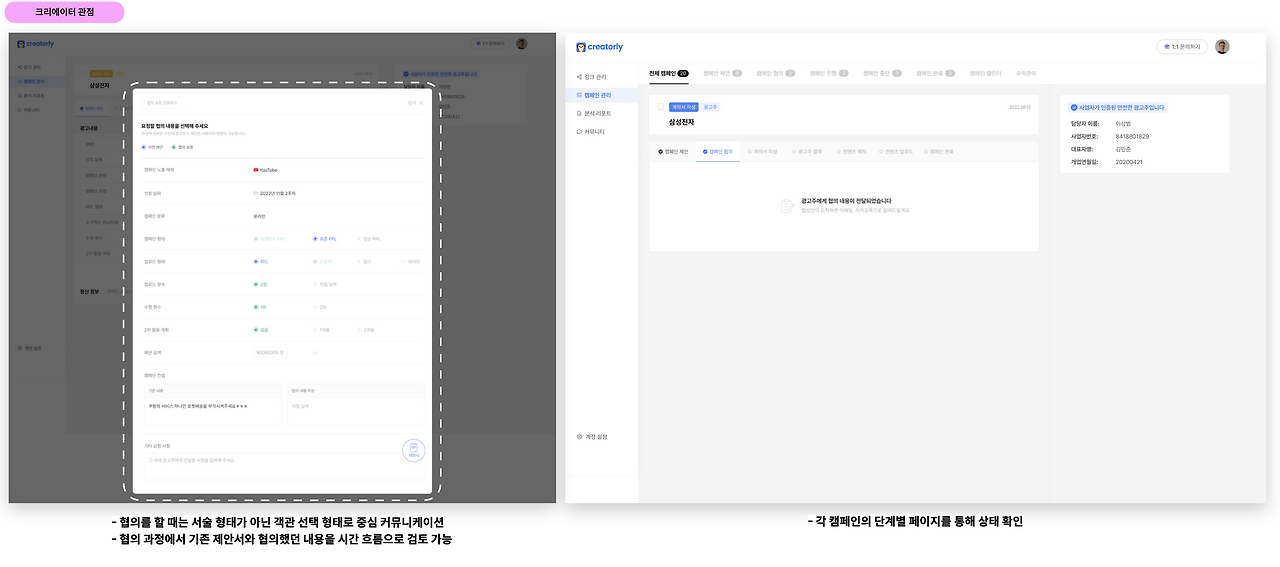Click the opening date value 20200421

coord(1129,161)
